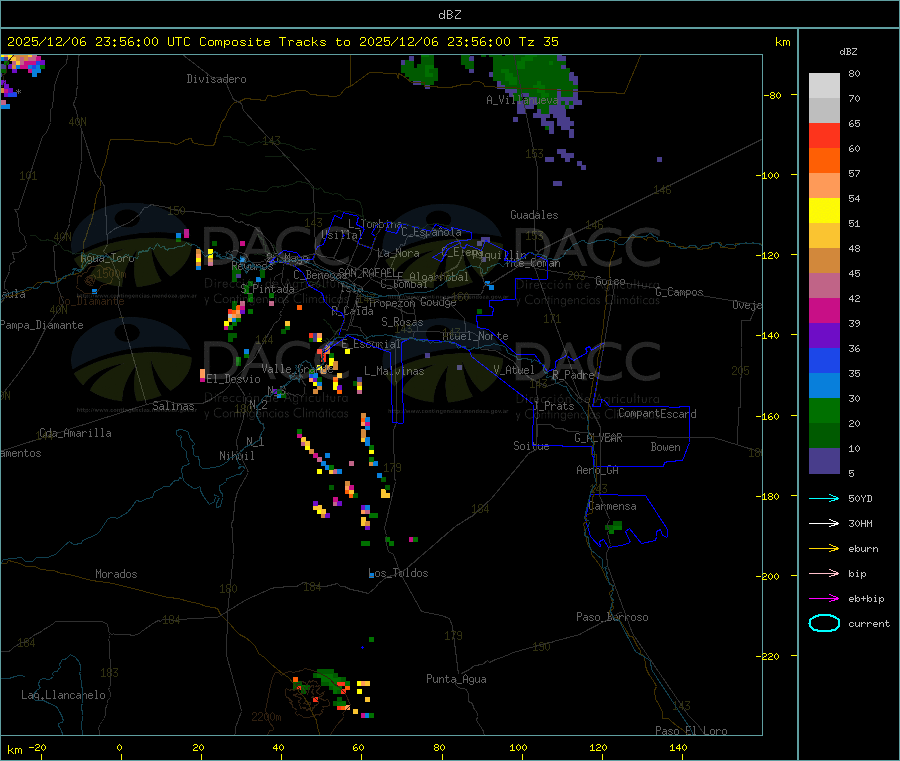
Task: Select the Punta_Agua place label
Action: coord(456,679)
